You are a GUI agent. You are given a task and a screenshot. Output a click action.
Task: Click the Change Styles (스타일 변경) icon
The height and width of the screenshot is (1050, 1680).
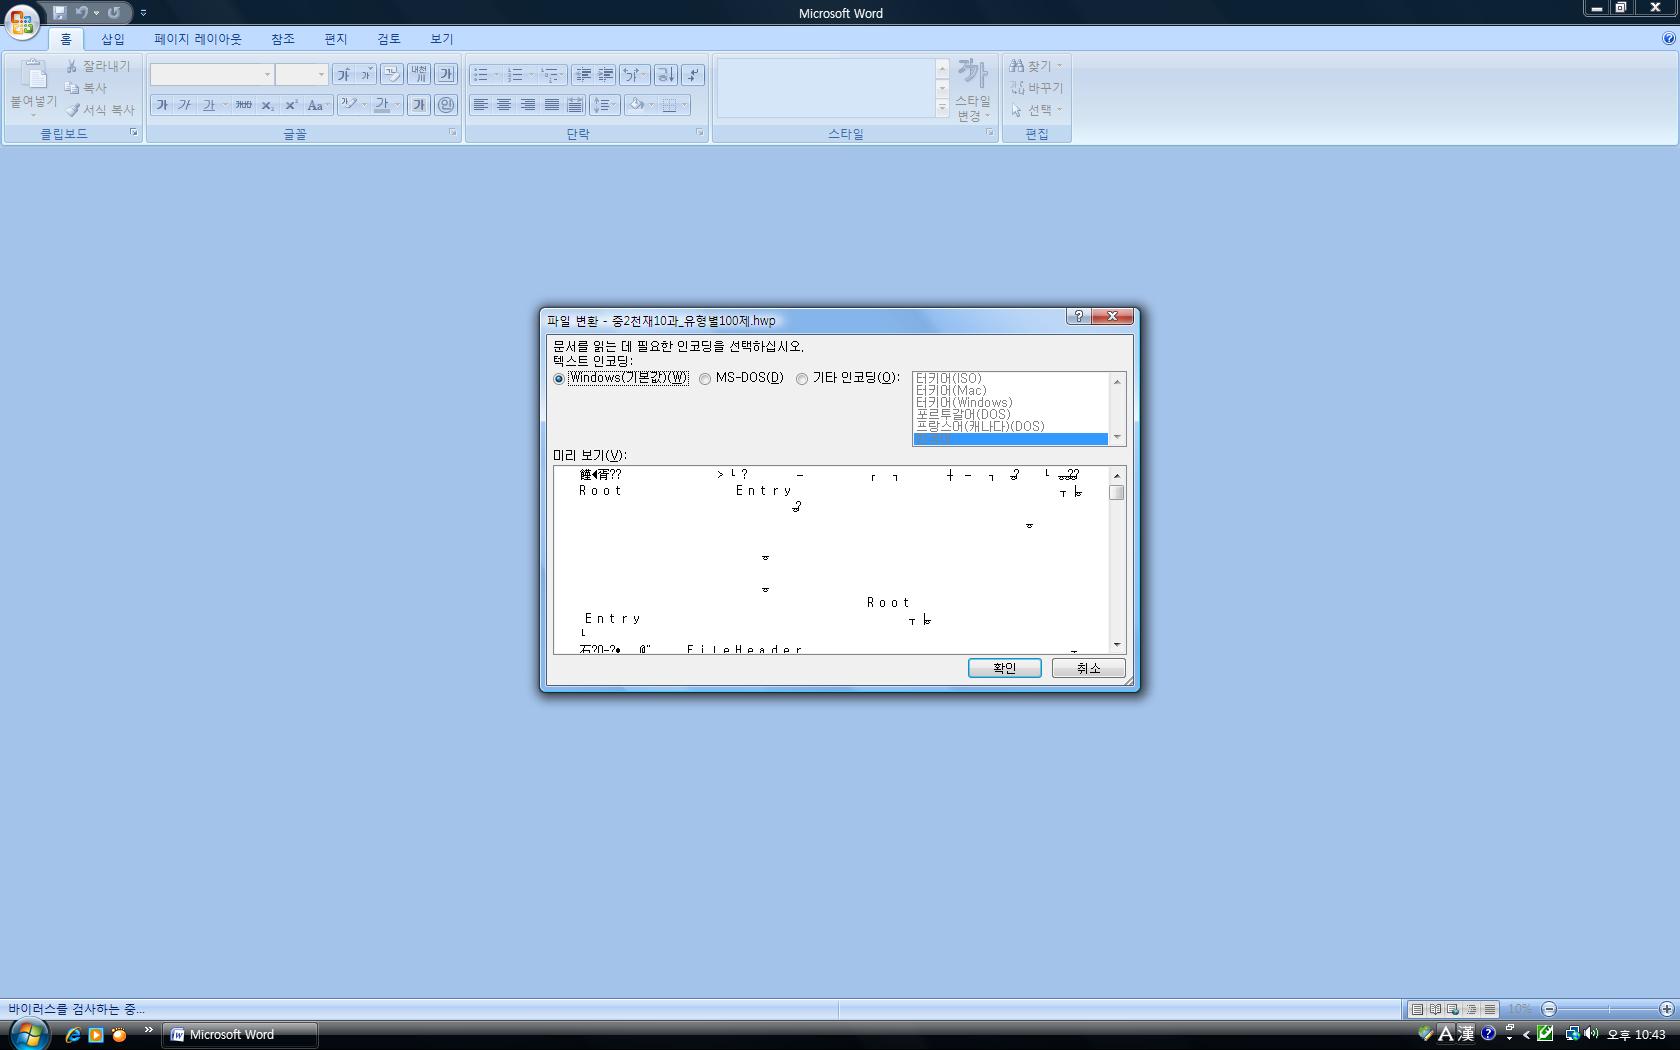973,73
